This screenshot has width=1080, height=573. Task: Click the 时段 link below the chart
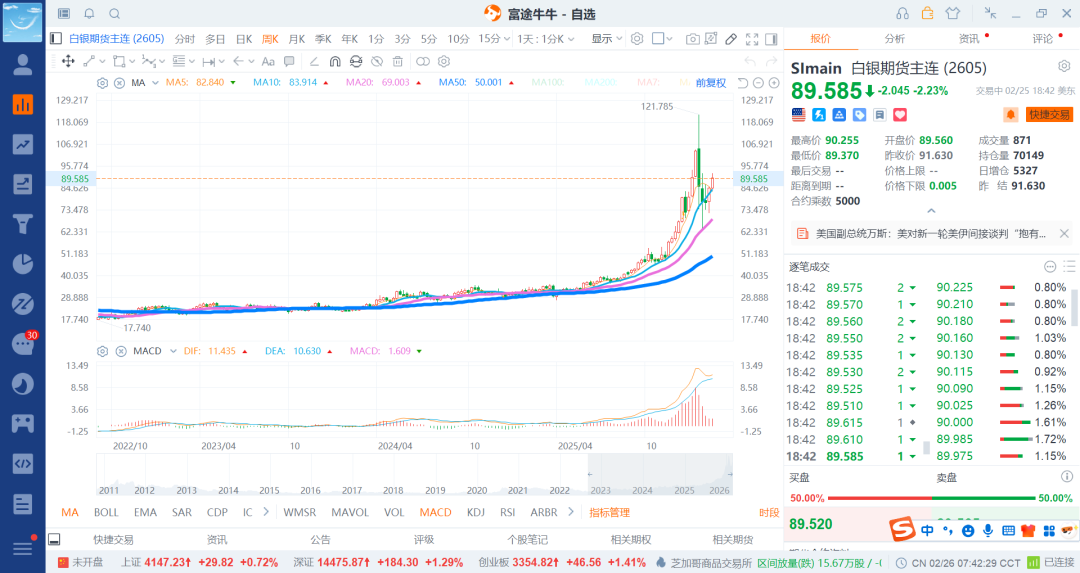[x=769, y=513]
